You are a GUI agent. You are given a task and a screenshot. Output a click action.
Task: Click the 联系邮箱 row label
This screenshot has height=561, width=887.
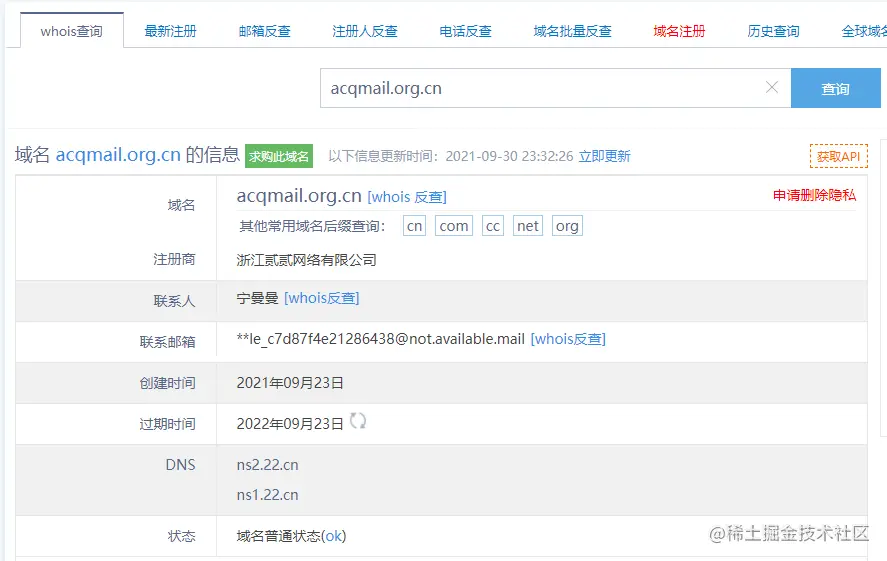[x=167, y=342]
